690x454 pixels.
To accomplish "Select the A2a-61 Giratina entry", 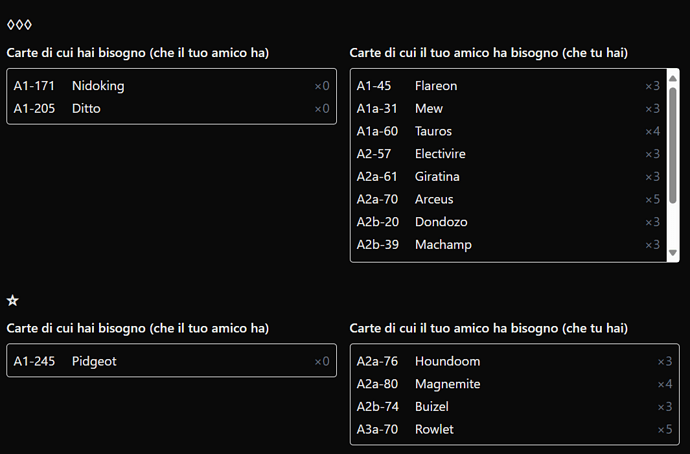I will coord(508,177).
